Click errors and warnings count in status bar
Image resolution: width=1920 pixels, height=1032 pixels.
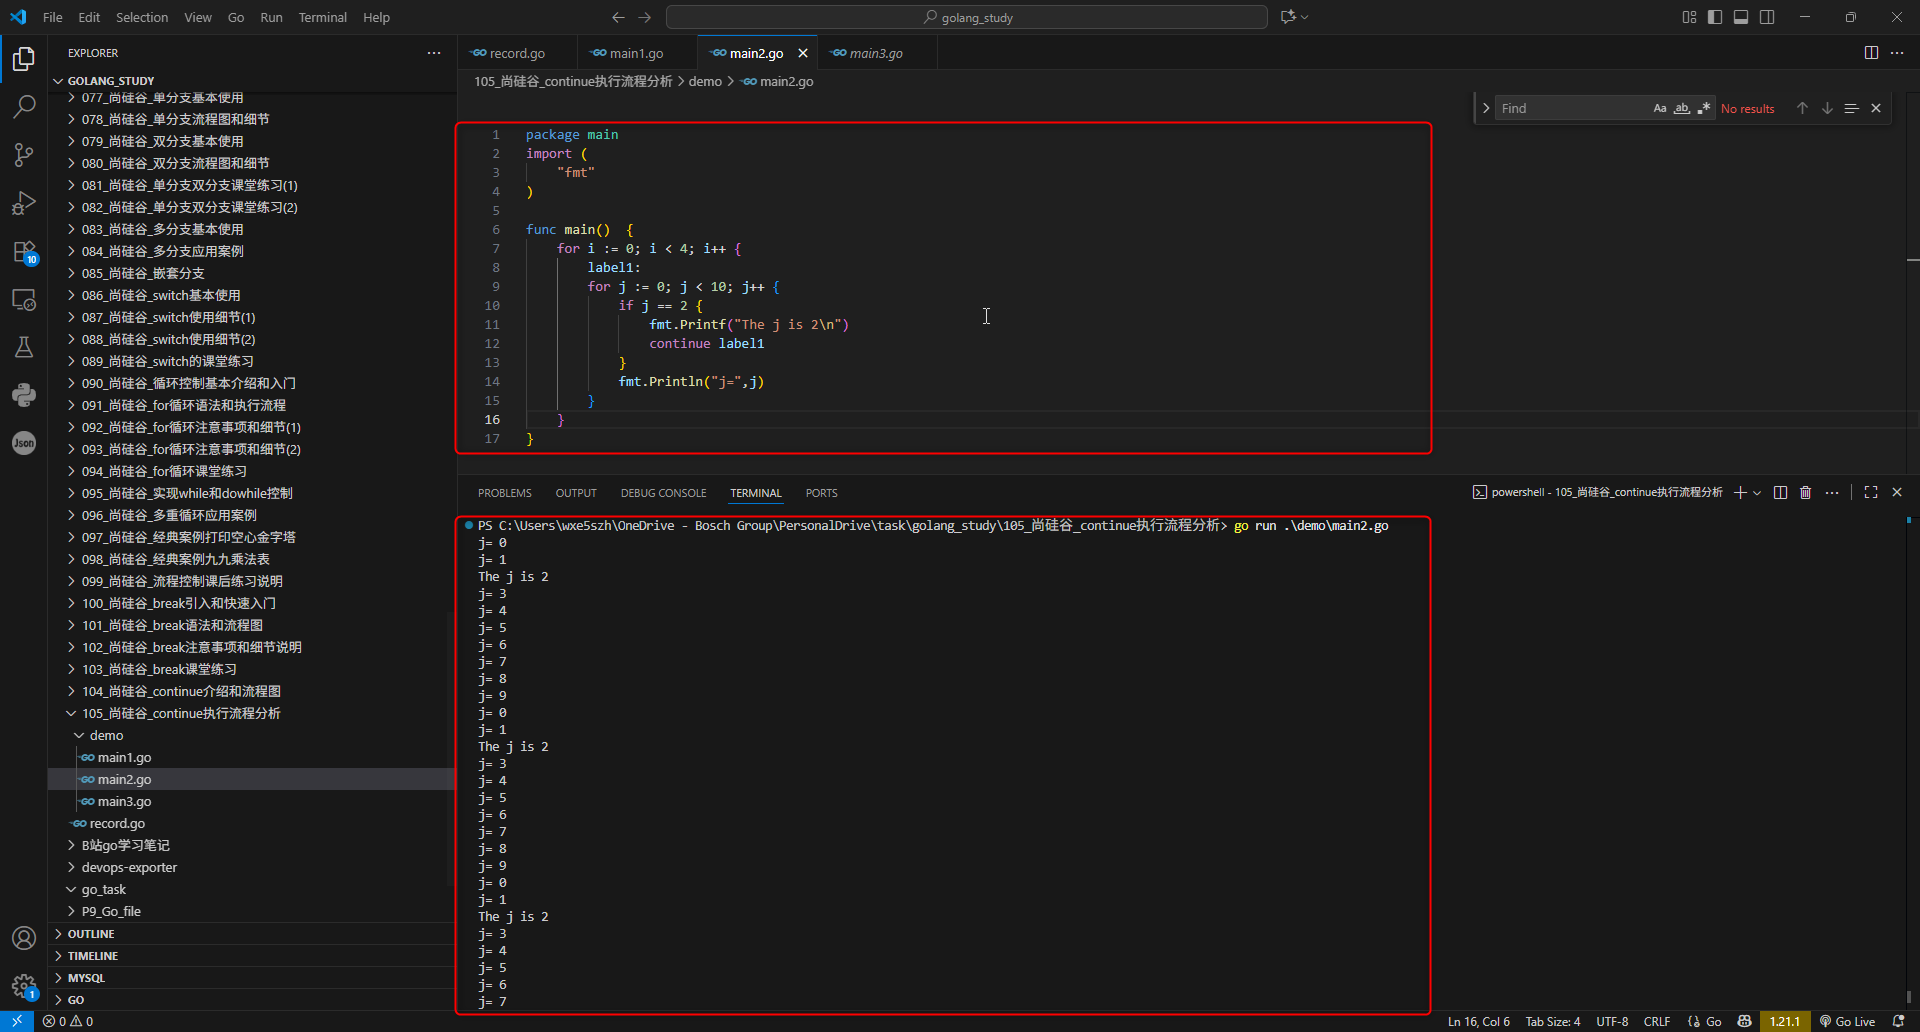[x=68, y=1021]
